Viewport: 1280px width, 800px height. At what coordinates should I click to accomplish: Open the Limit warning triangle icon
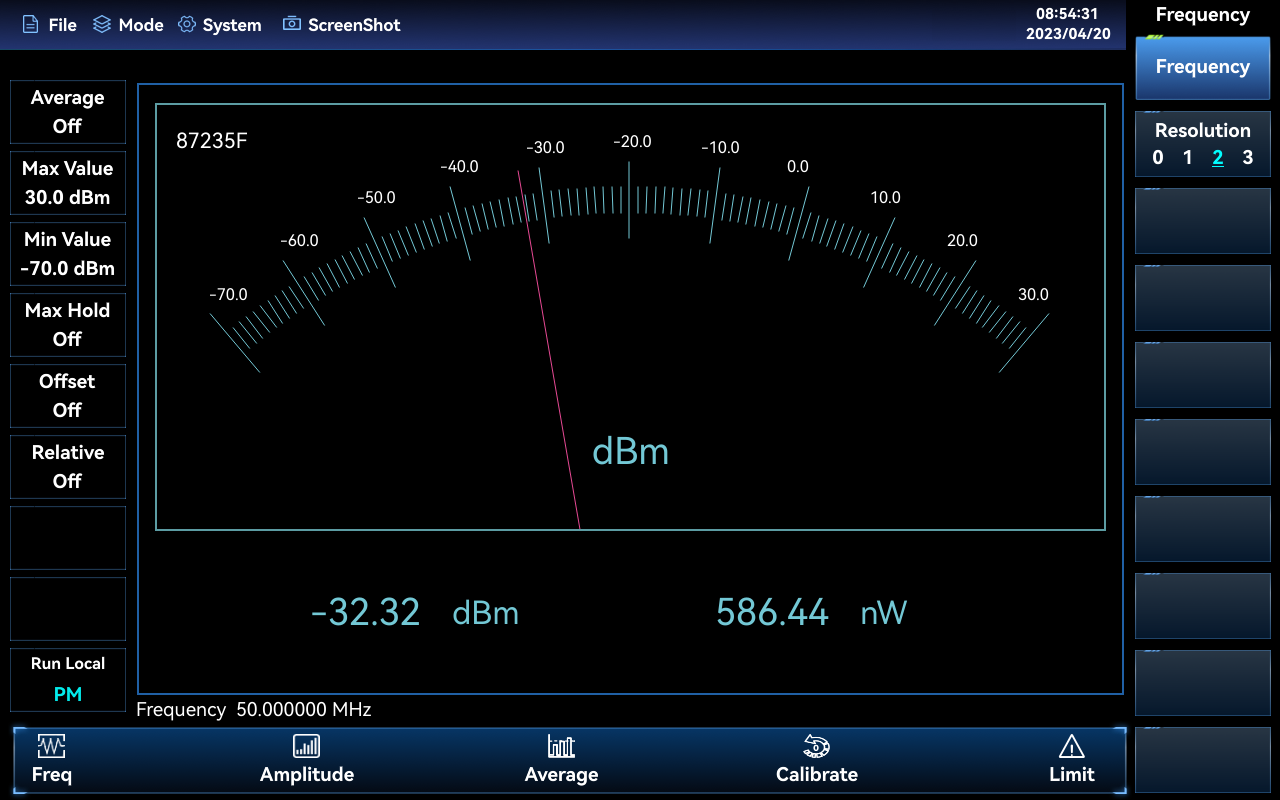1071,746
